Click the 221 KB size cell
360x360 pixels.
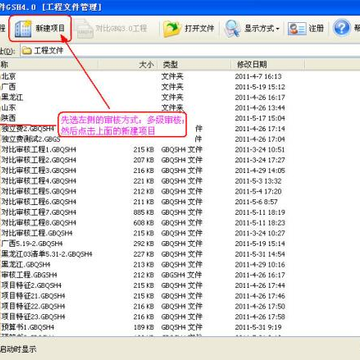pyautogui.click(x=144, y=181)
